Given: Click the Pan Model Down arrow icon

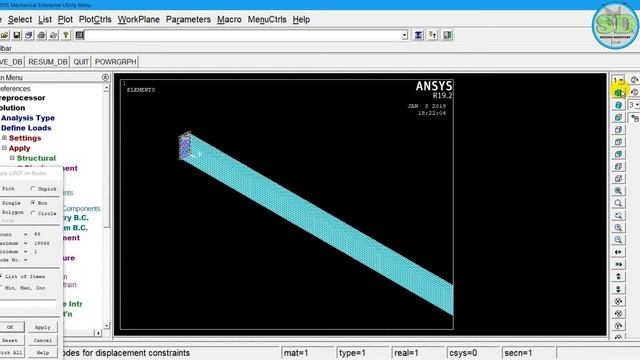Looking at the screenshot, I should pyautogui.click(x=618, y=289).
